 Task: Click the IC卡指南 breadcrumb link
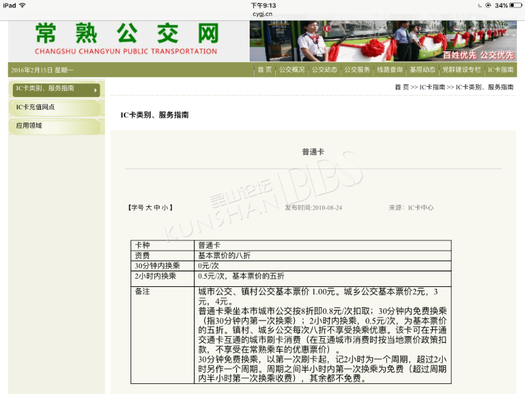click(x=432, y=87)
